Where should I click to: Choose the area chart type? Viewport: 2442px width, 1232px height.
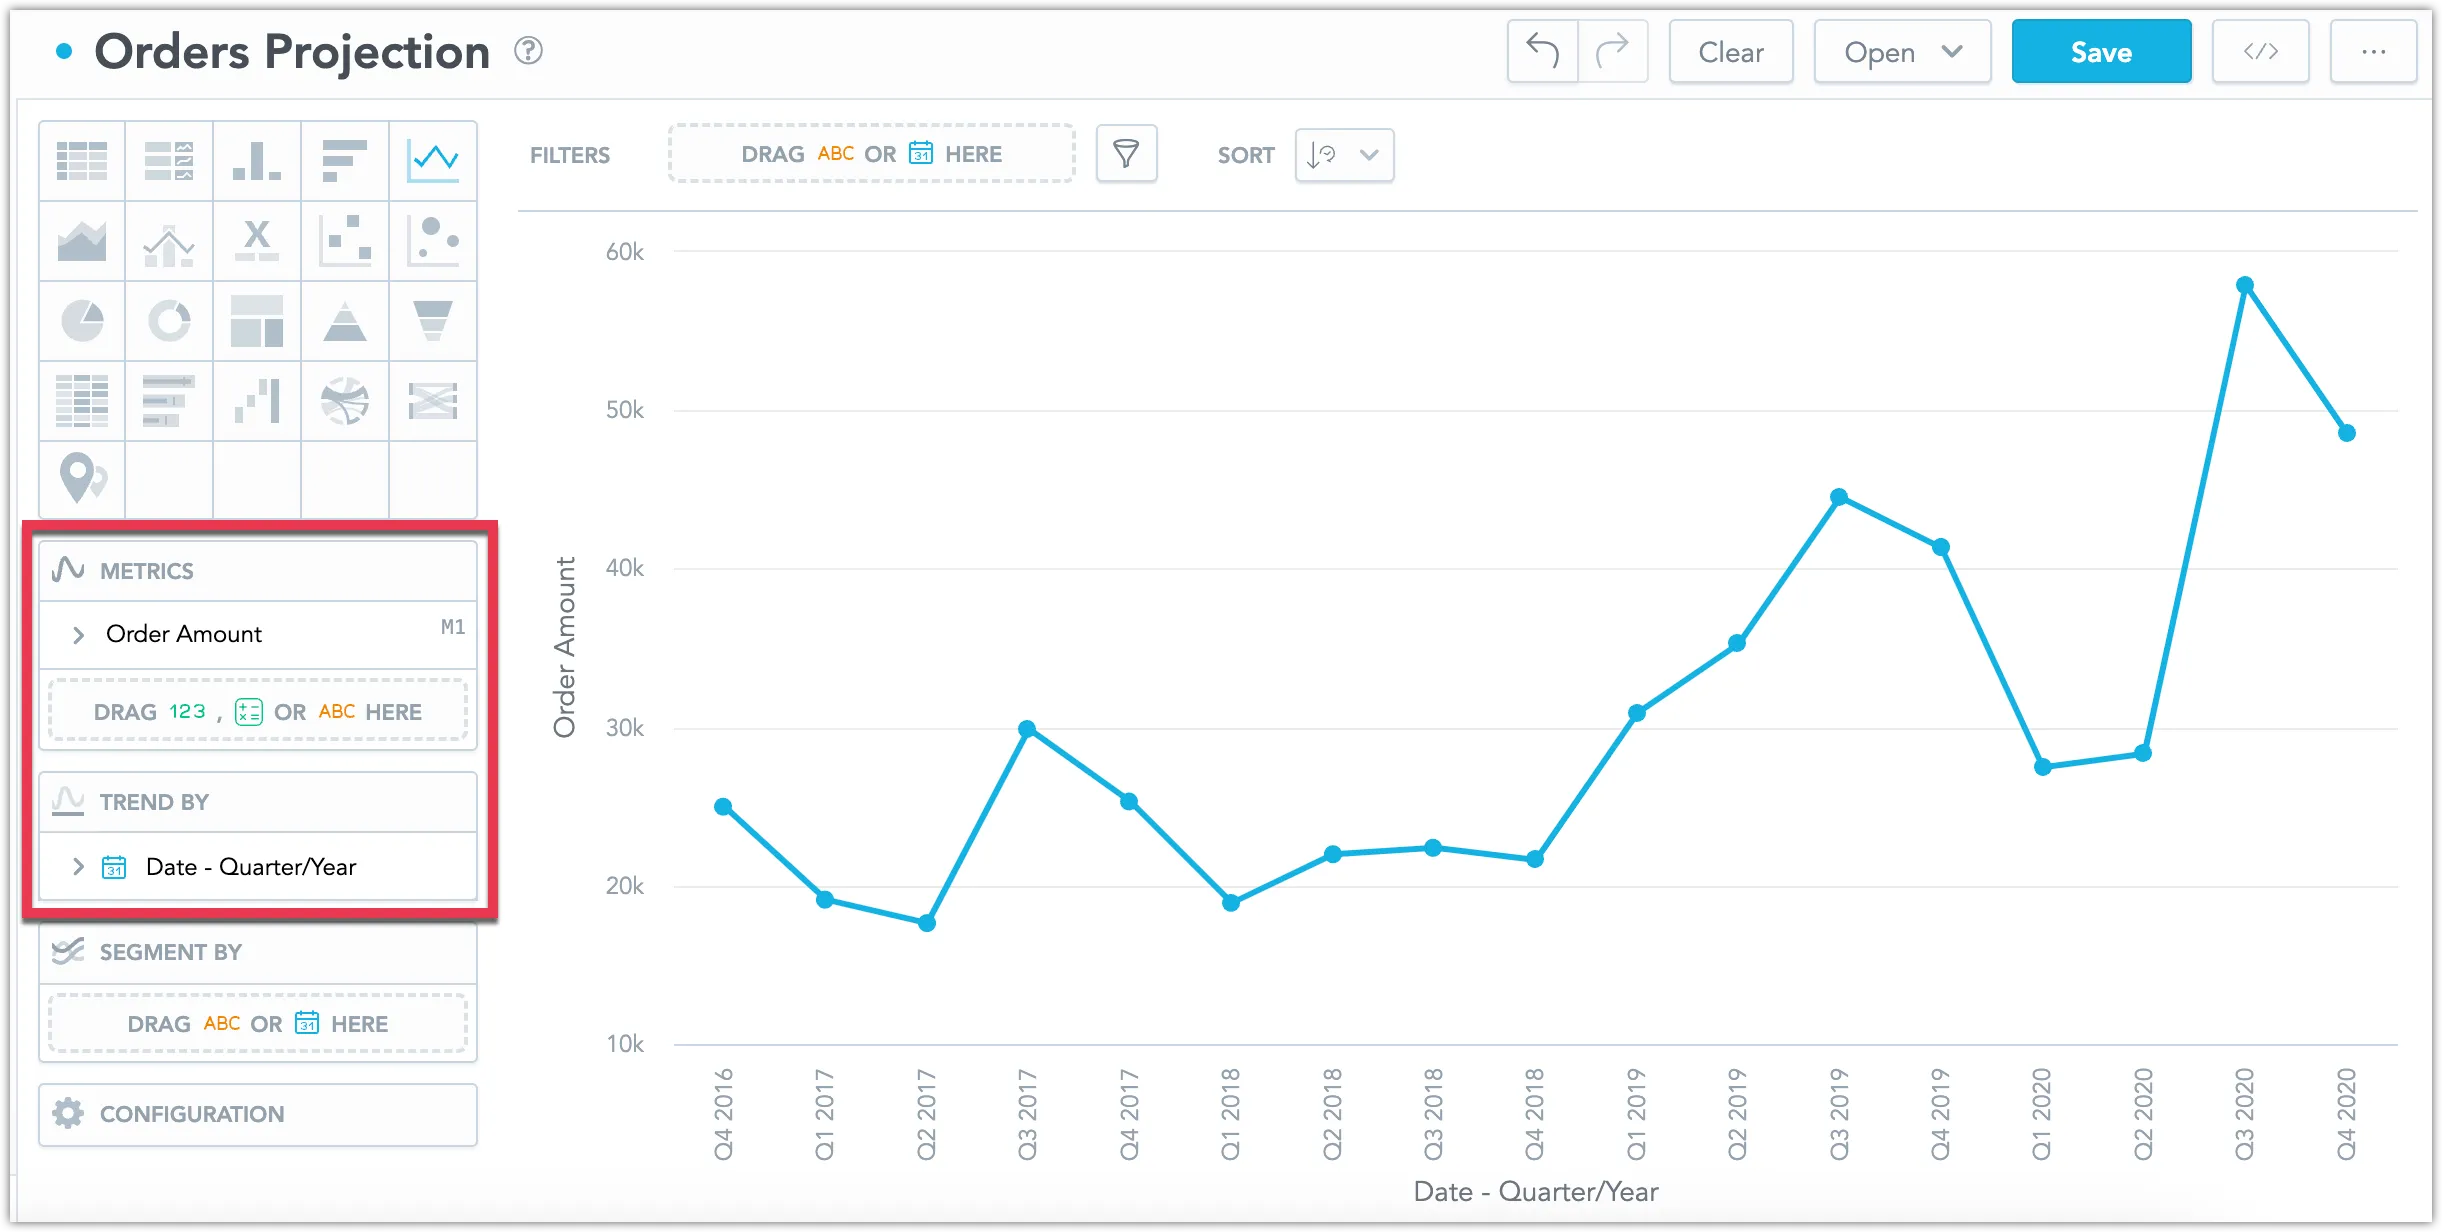point(81,240)
